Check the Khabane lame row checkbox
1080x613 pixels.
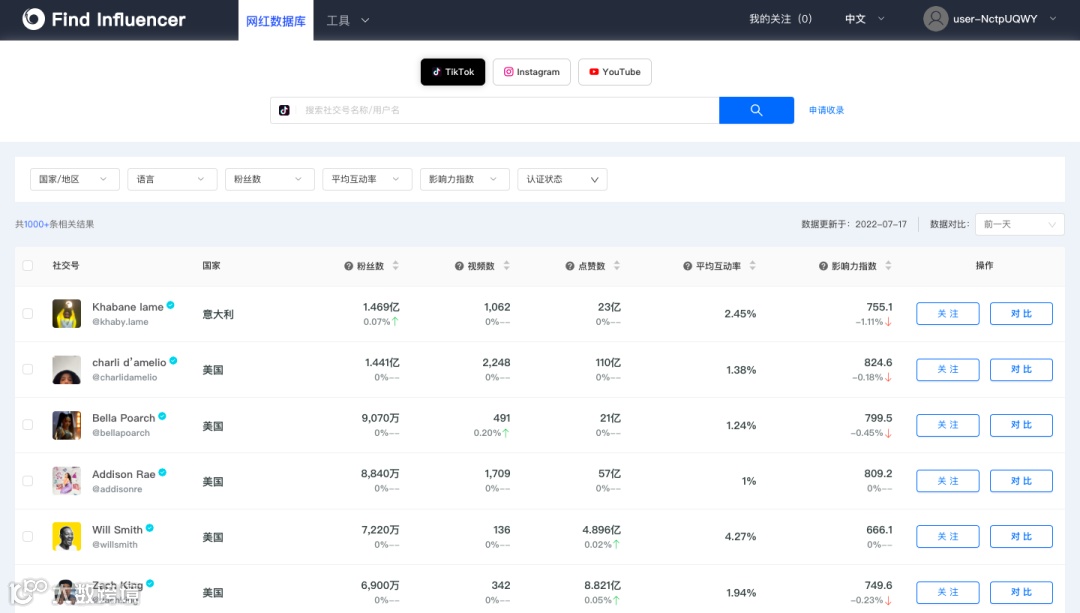(x=28, y=313)
